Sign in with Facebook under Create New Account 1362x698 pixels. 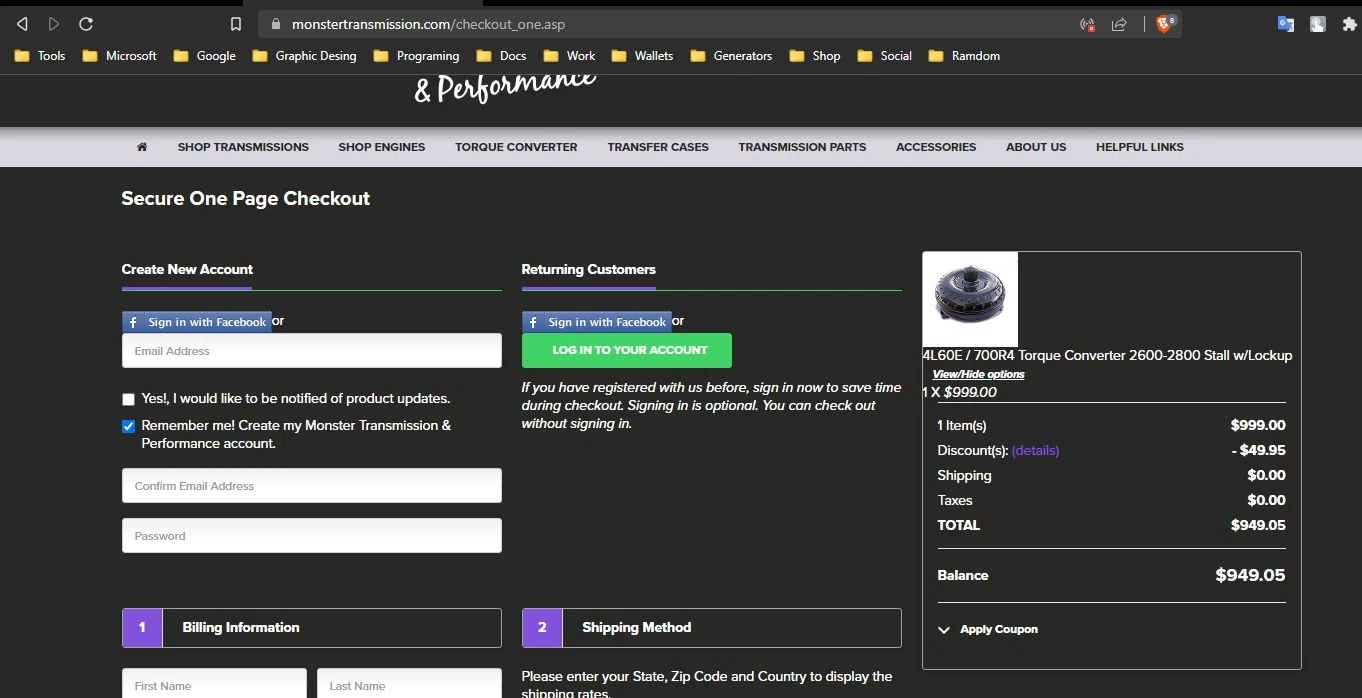click(x=197, y=322)
